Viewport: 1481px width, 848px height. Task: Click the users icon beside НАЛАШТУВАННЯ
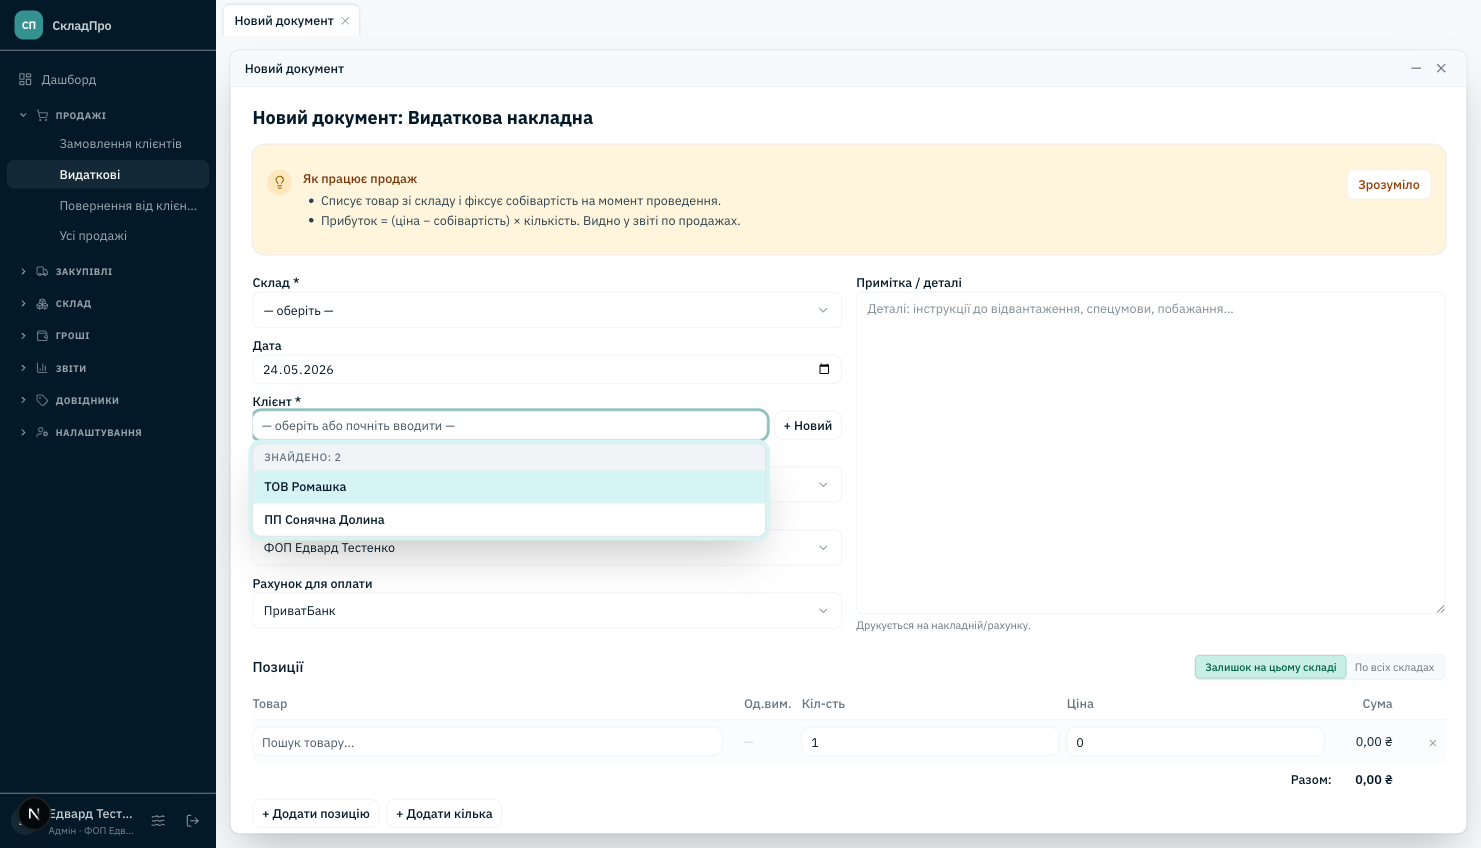pos(42,432)
